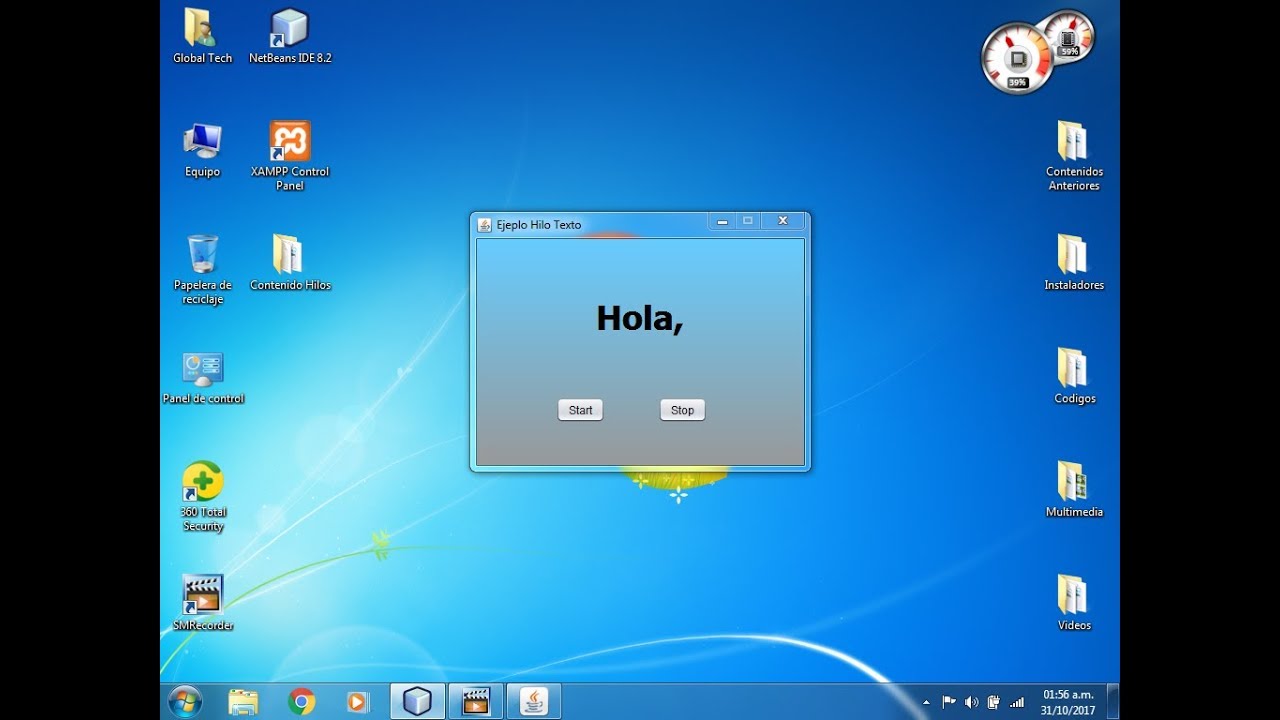Switch to NetBeans taskbar button
Image resolution: width=1280 pixels, height=720 pixels.
[417, 702]
